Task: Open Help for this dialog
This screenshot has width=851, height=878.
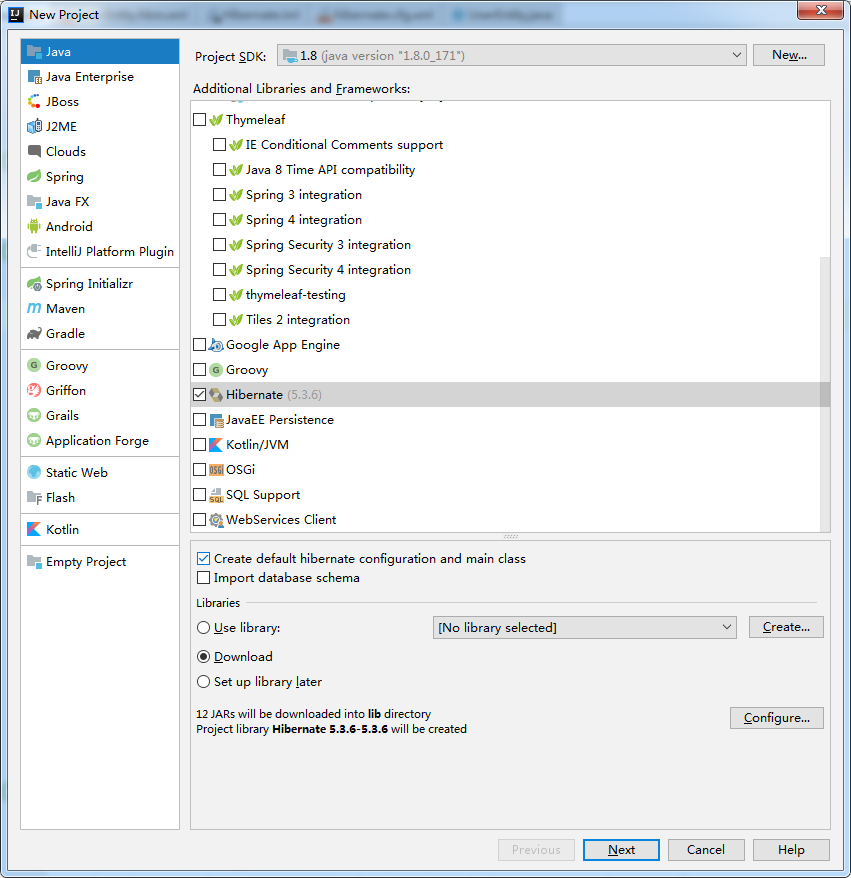Action: click(x=791, y=849)
